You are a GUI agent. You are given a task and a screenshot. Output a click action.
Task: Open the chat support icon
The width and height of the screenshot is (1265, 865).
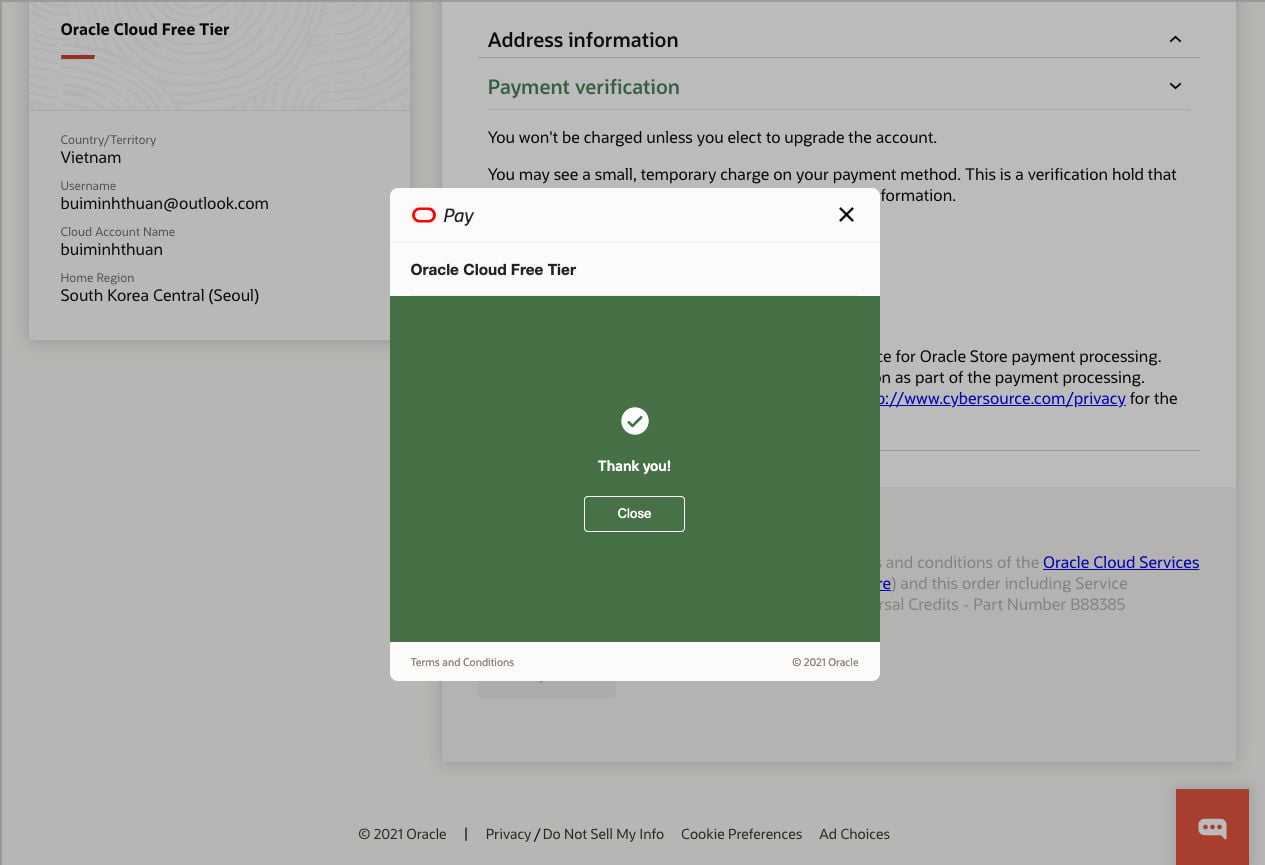1212,827
